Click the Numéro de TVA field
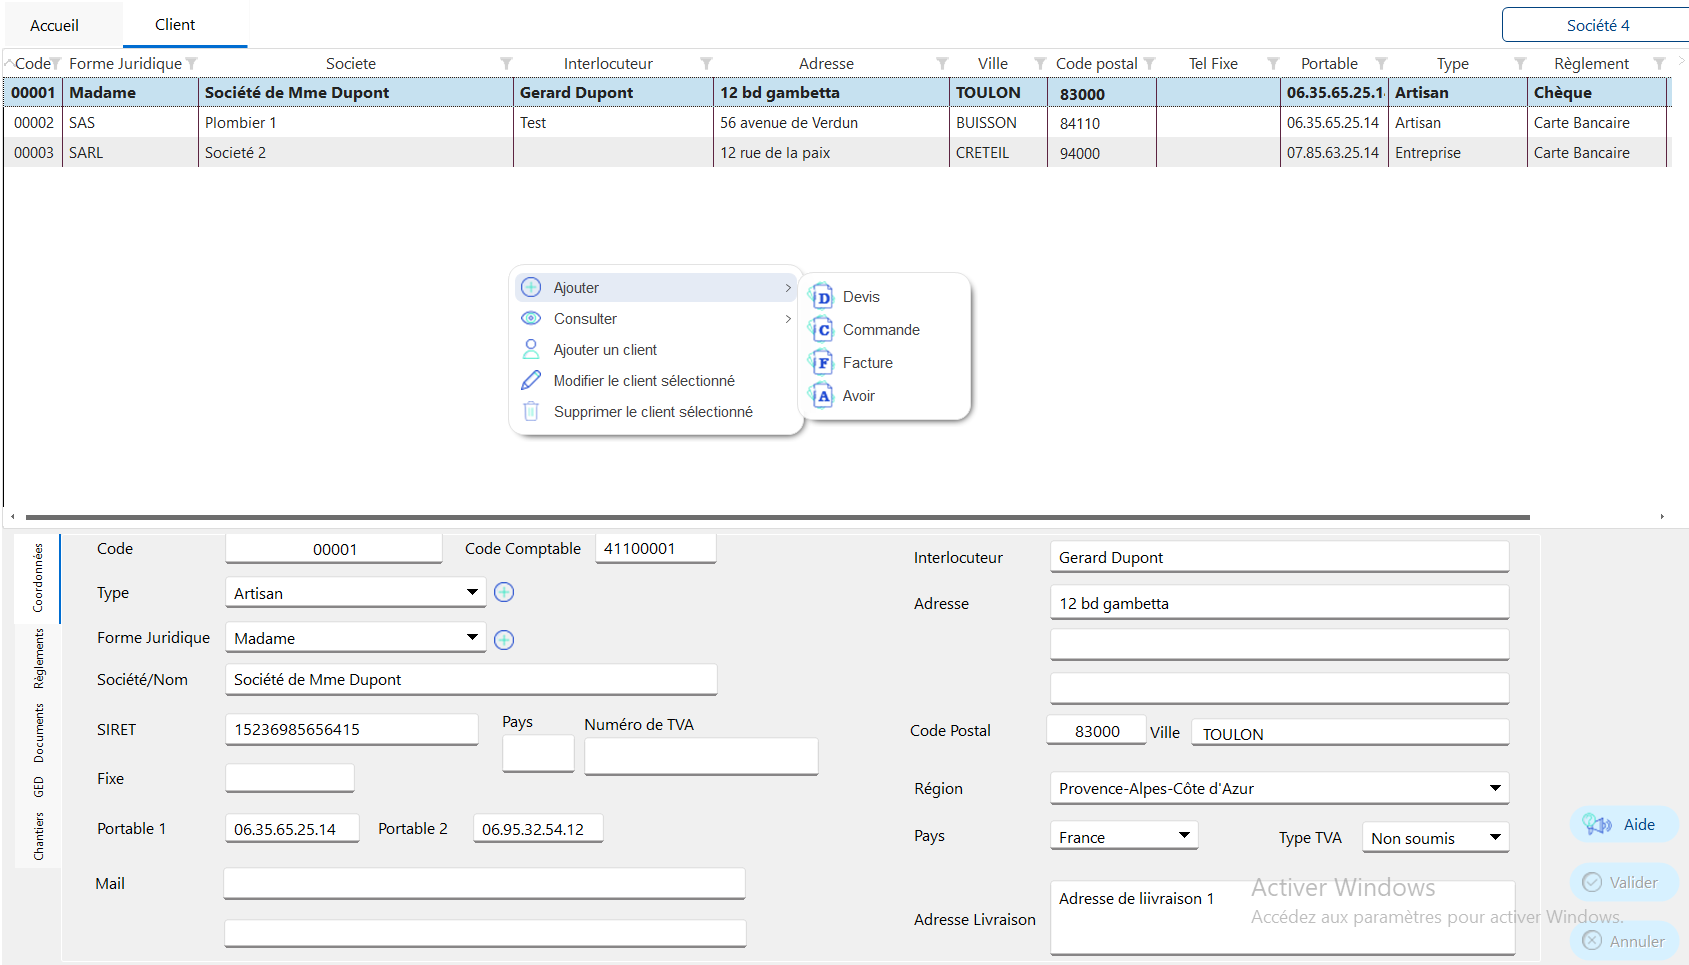 coord(701,756)
